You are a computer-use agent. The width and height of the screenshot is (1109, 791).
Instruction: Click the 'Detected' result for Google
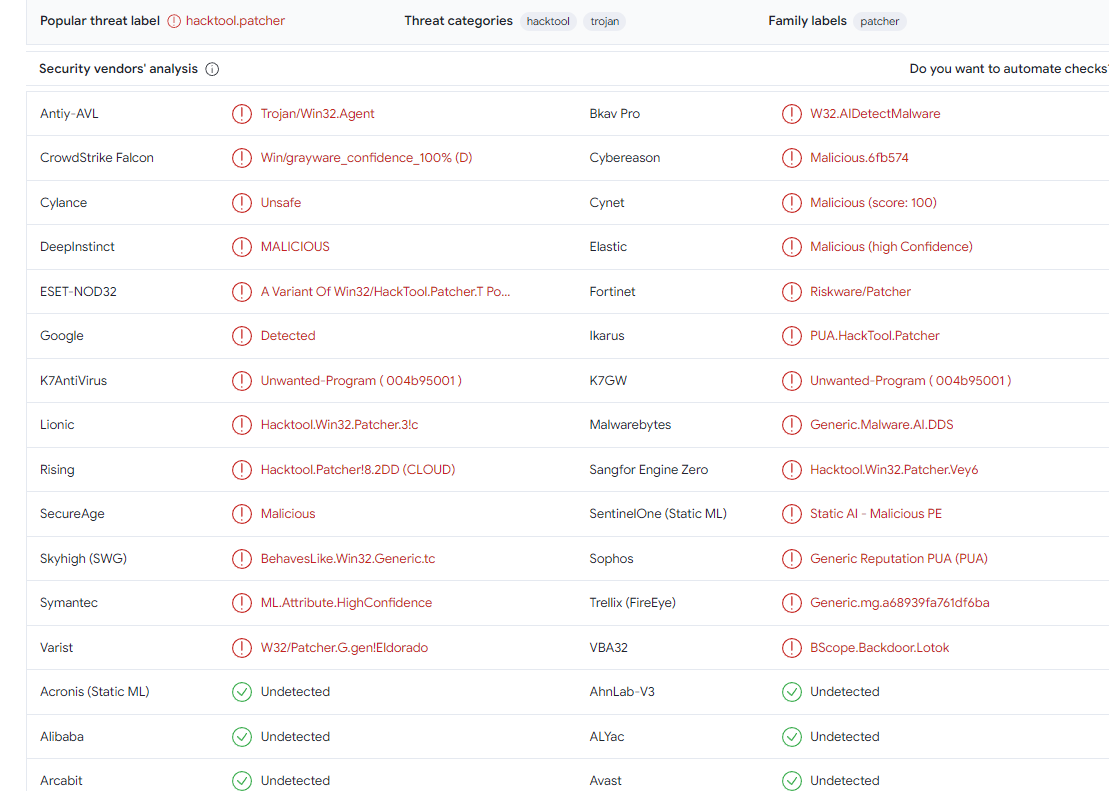coord(288,336)
